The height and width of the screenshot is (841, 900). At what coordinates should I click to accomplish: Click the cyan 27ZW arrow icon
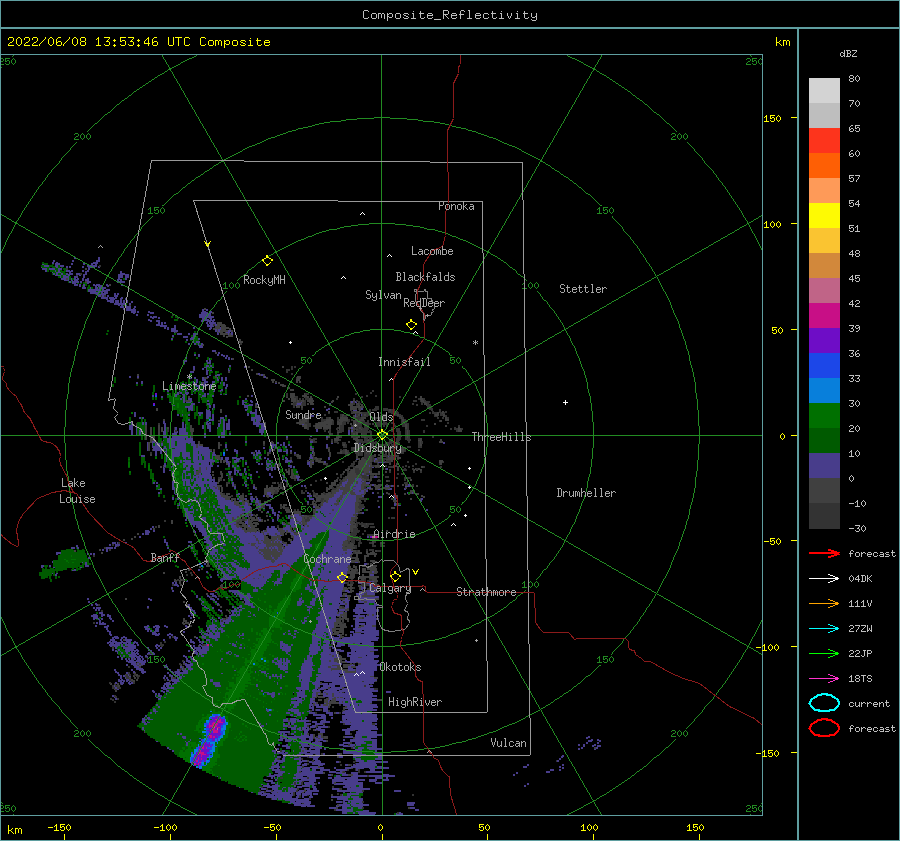[824, 629]
